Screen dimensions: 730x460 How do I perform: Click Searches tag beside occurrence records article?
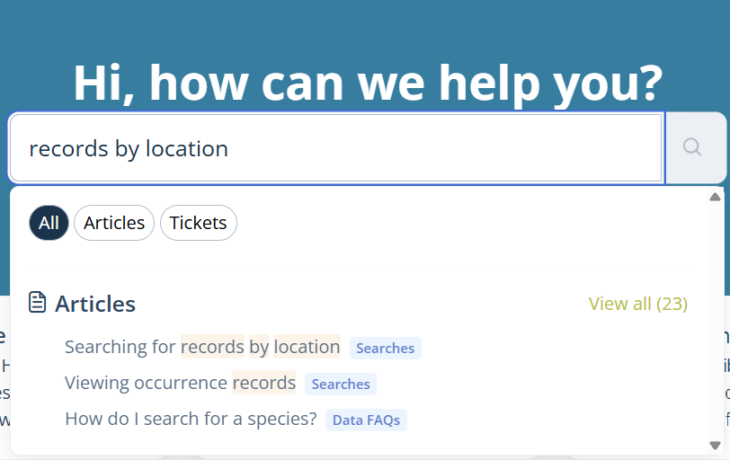click(341, 384)
